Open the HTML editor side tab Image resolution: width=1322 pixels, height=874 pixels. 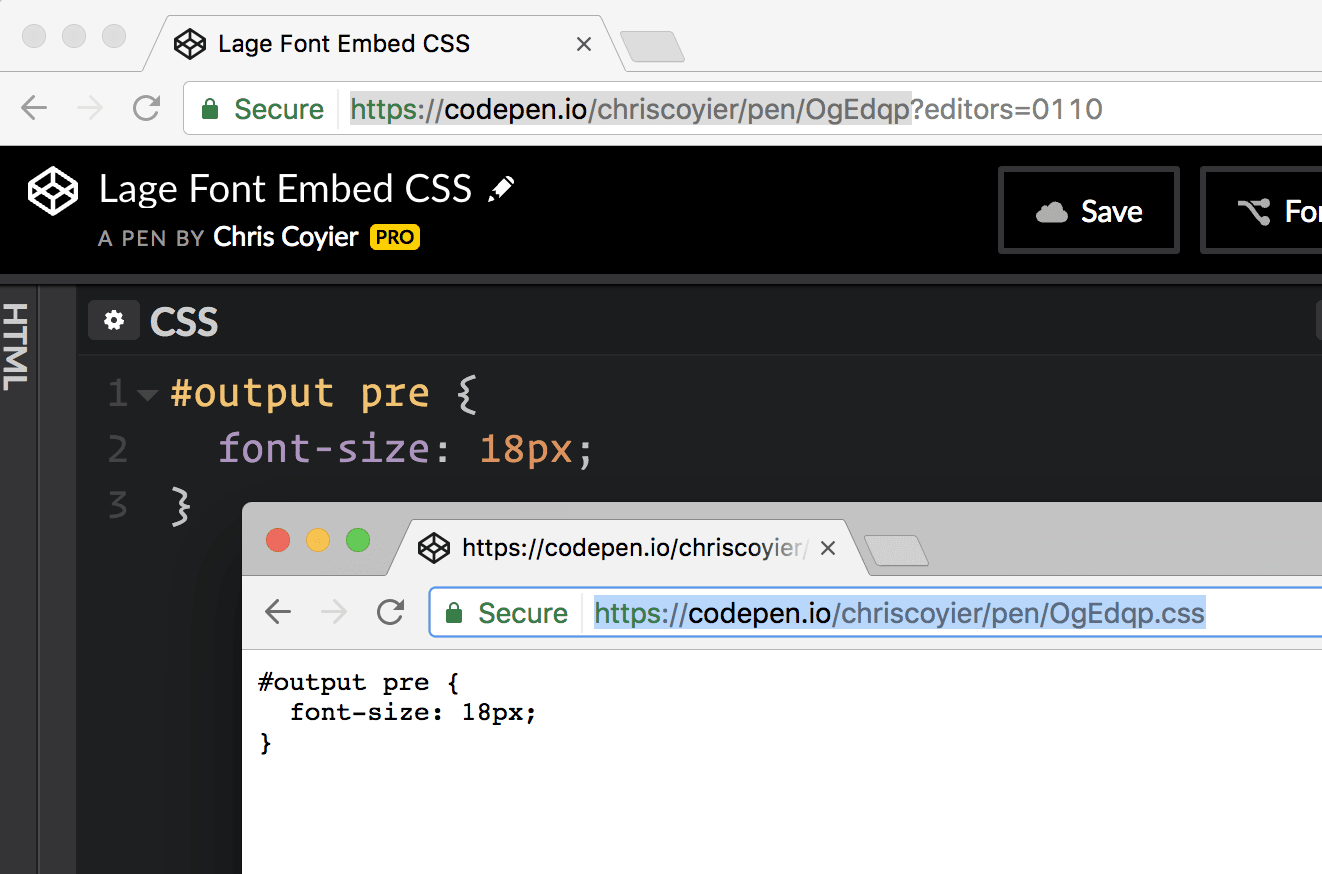17,346
